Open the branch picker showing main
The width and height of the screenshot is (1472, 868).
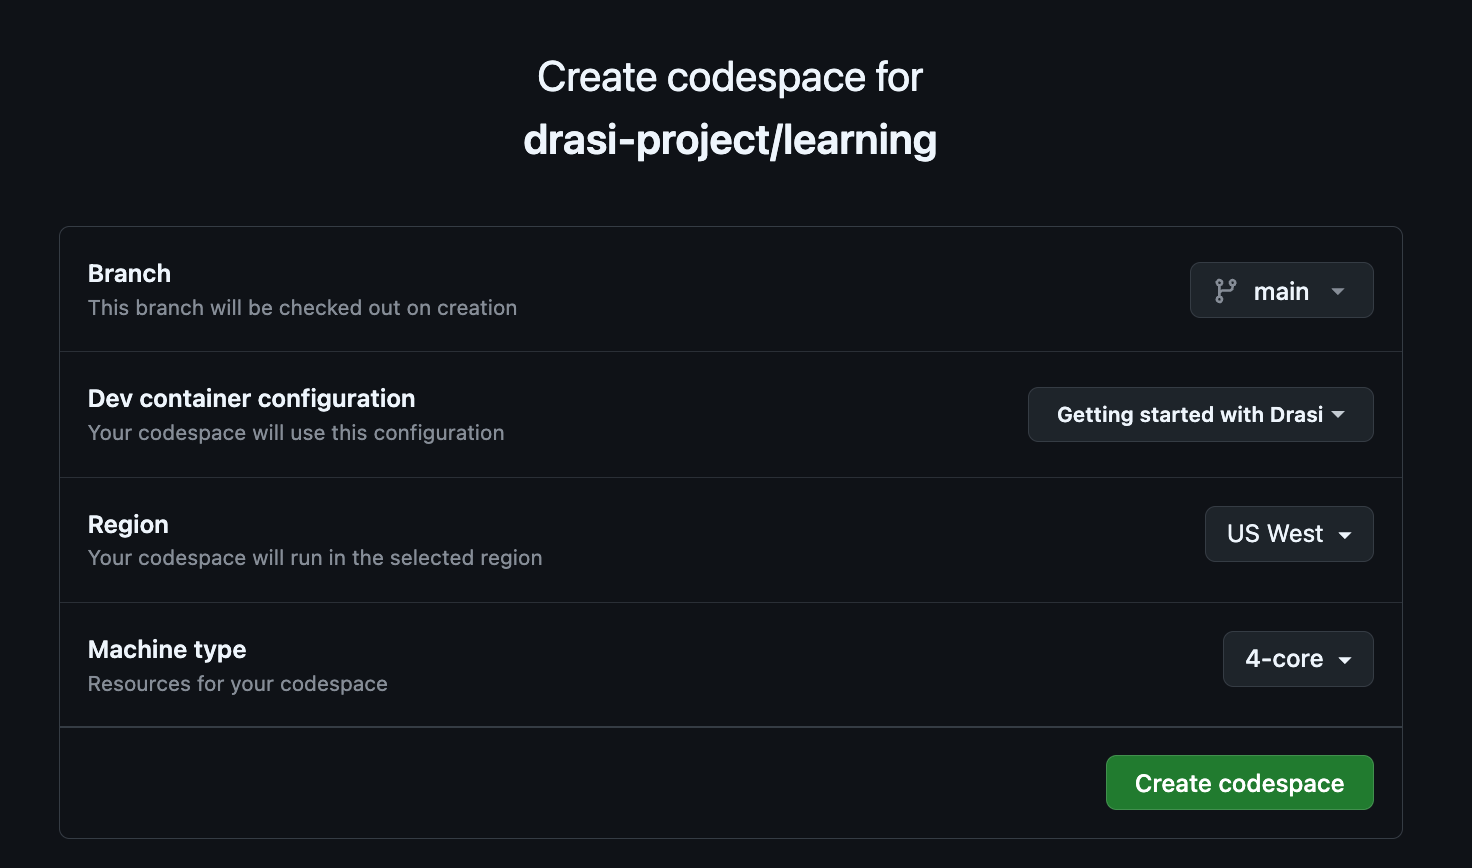click(1281, 290)
